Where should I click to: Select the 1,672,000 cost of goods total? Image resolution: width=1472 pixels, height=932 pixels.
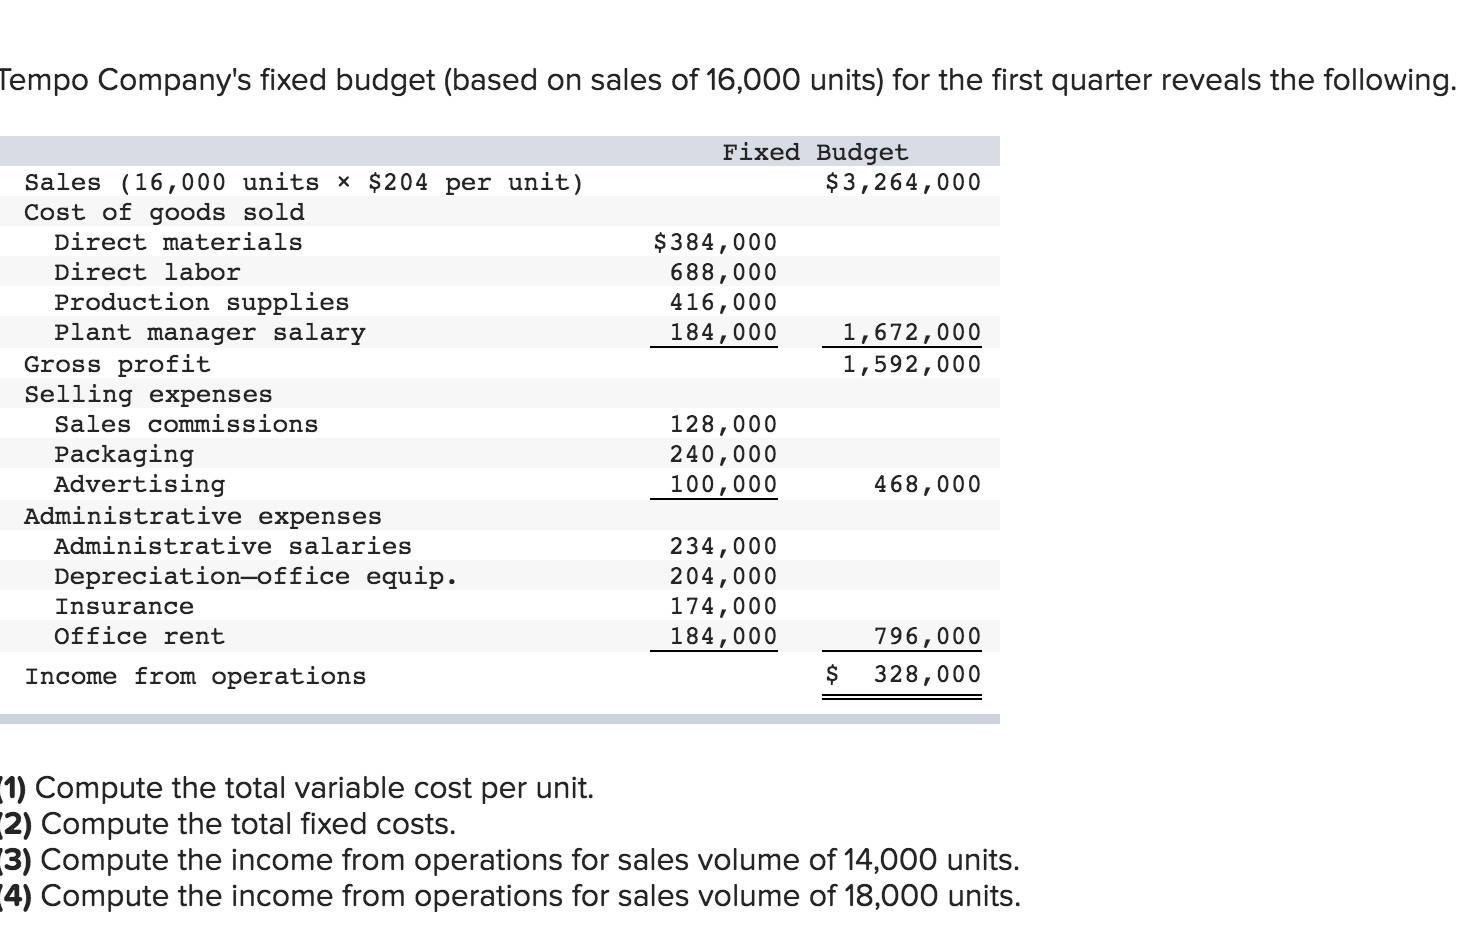point(911,332)
